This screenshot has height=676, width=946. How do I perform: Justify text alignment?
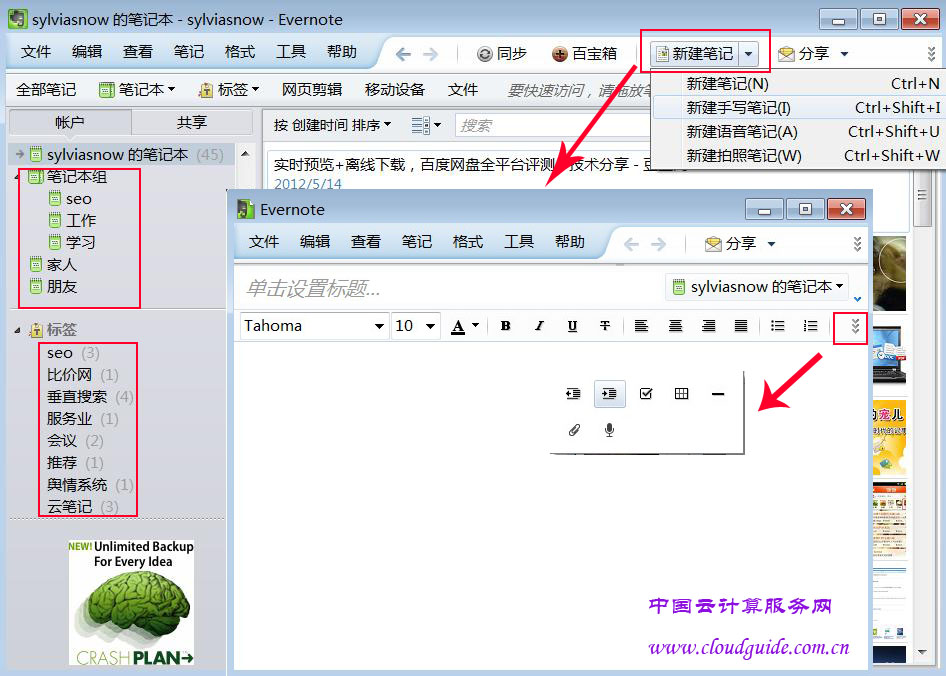pos(741,326)
